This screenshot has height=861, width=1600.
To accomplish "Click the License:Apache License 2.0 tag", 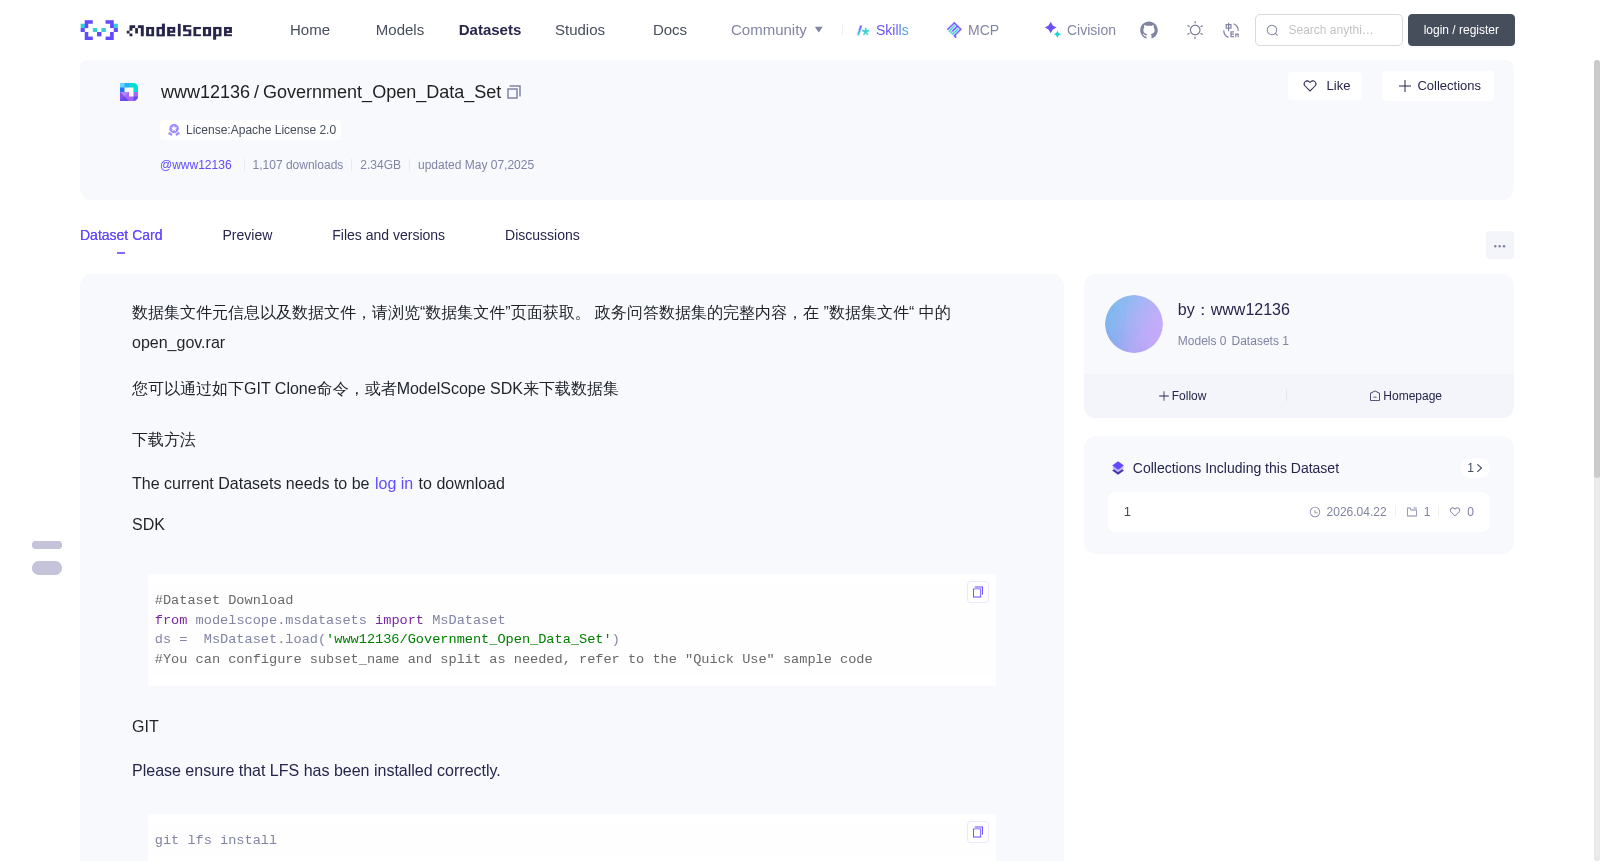I will [x=251, y=130].
